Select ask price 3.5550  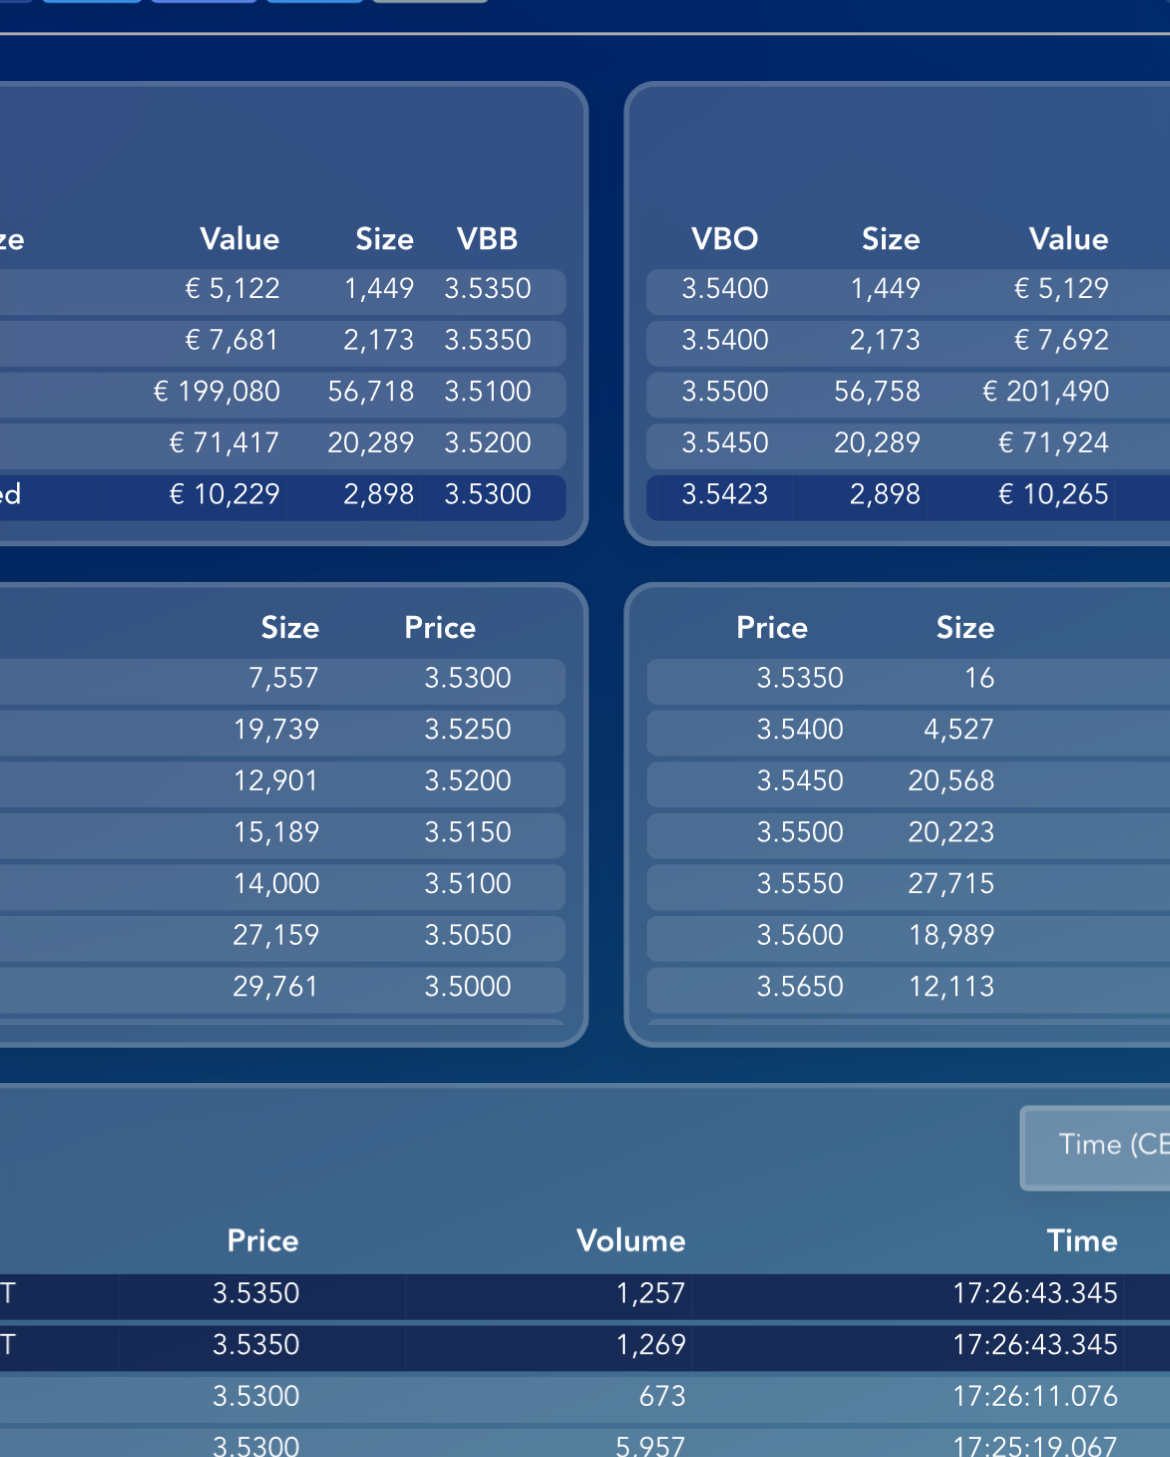[800, 884]
